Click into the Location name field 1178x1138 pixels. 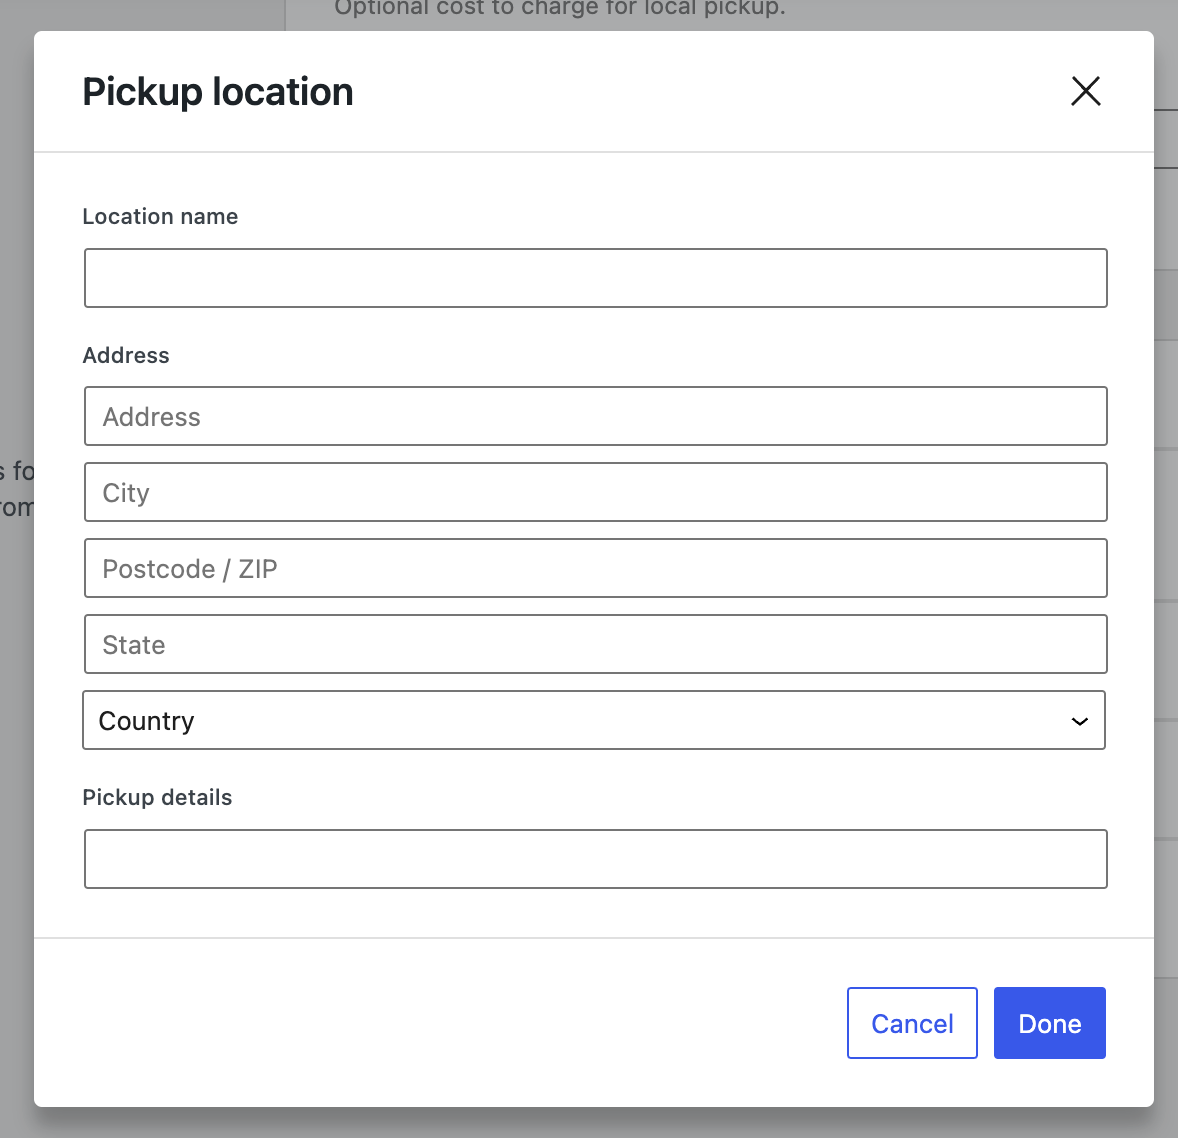594,278
